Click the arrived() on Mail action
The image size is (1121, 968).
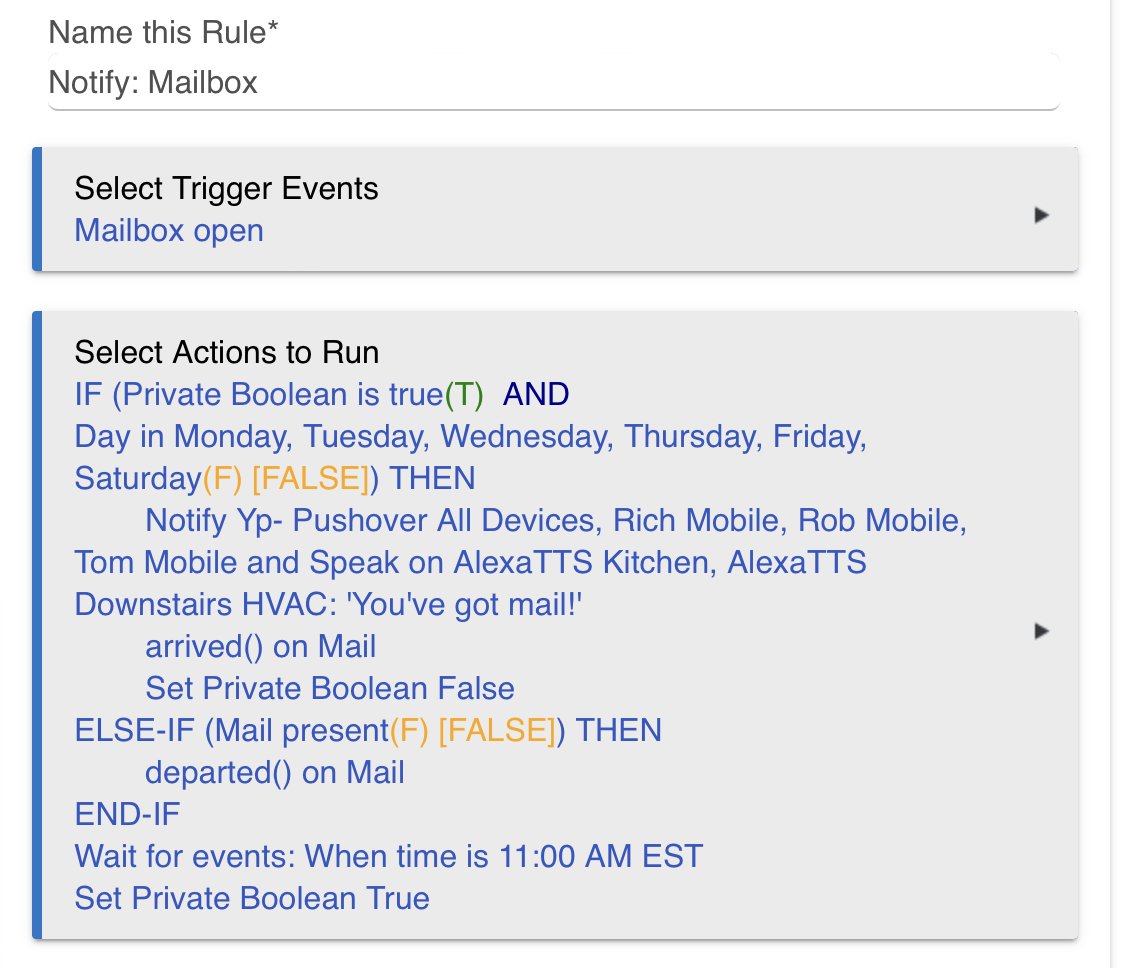click(260, 647)
